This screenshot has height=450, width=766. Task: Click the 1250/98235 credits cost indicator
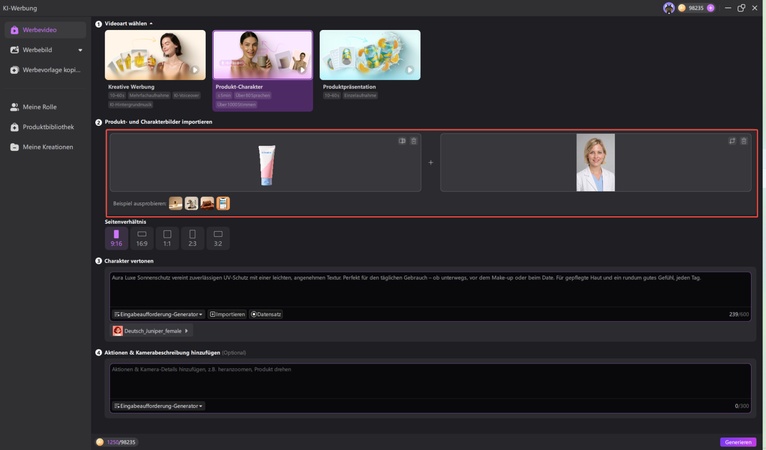[117, 442]
